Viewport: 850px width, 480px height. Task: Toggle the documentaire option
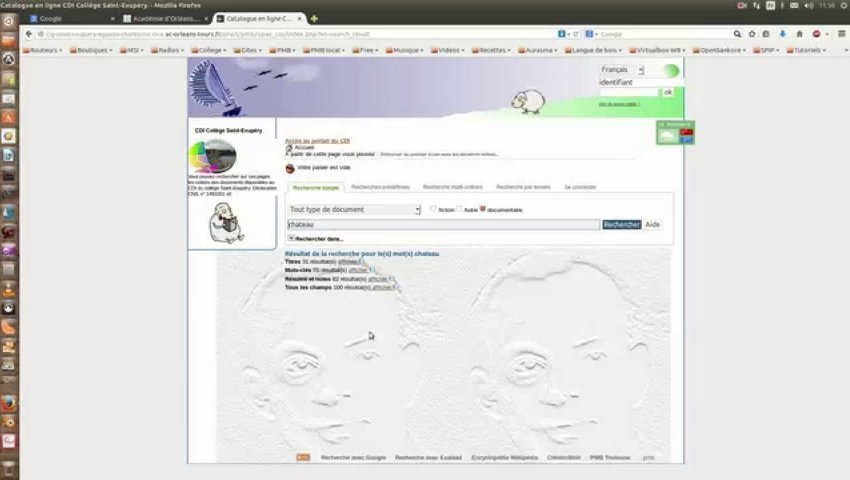pos(482,209)
